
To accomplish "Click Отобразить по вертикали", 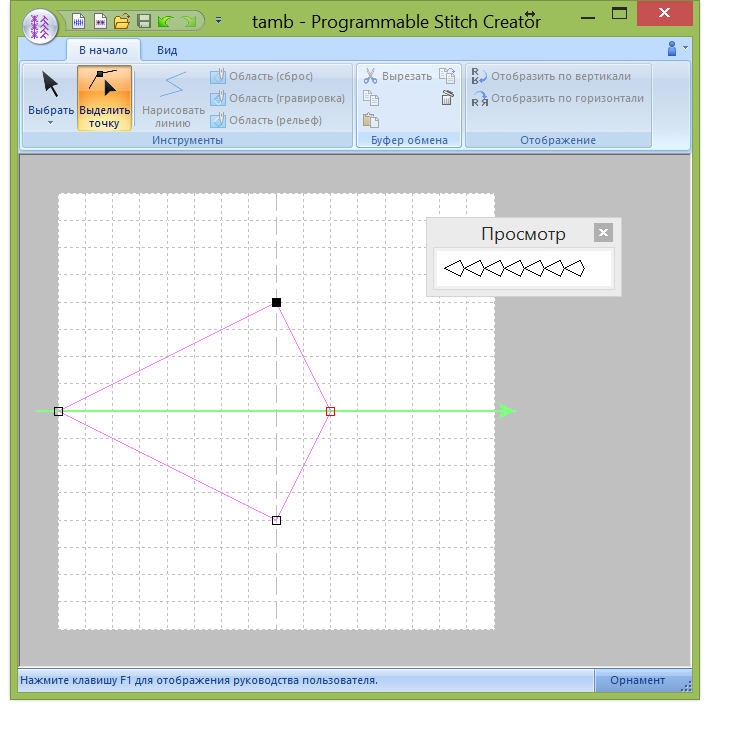I will (551, 76).
